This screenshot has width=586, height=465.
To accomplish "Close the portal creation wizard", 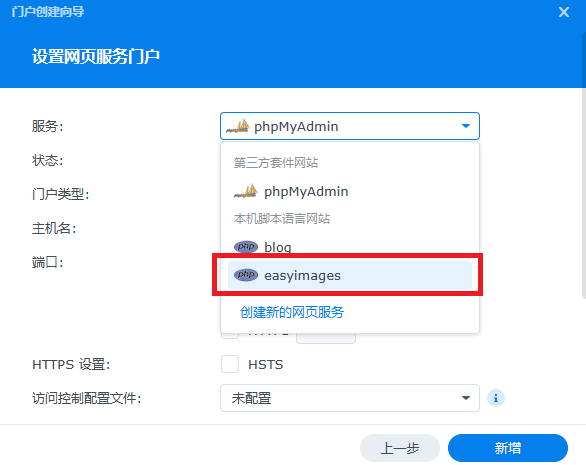I will [564, 12].
